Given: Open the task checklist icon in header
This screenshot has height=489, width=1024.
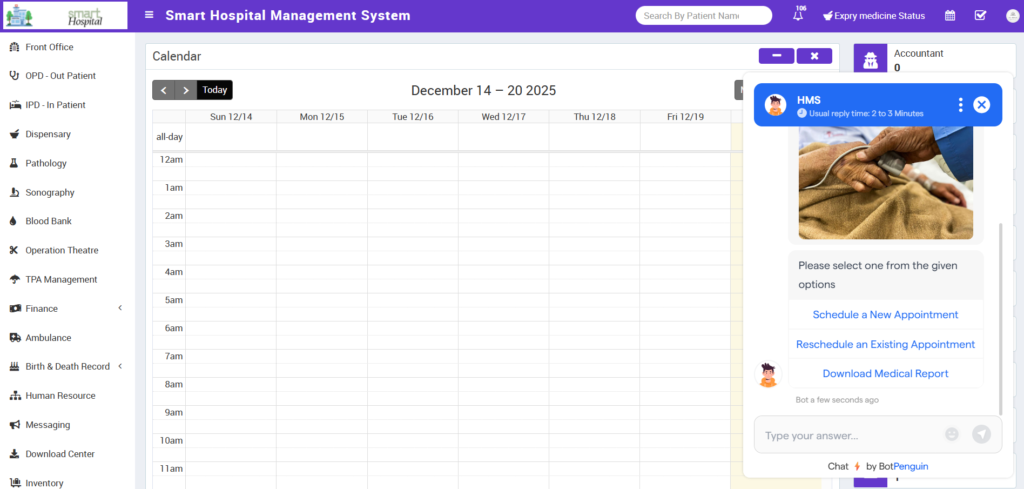Looking at the screenshot, I should [980, 15].
